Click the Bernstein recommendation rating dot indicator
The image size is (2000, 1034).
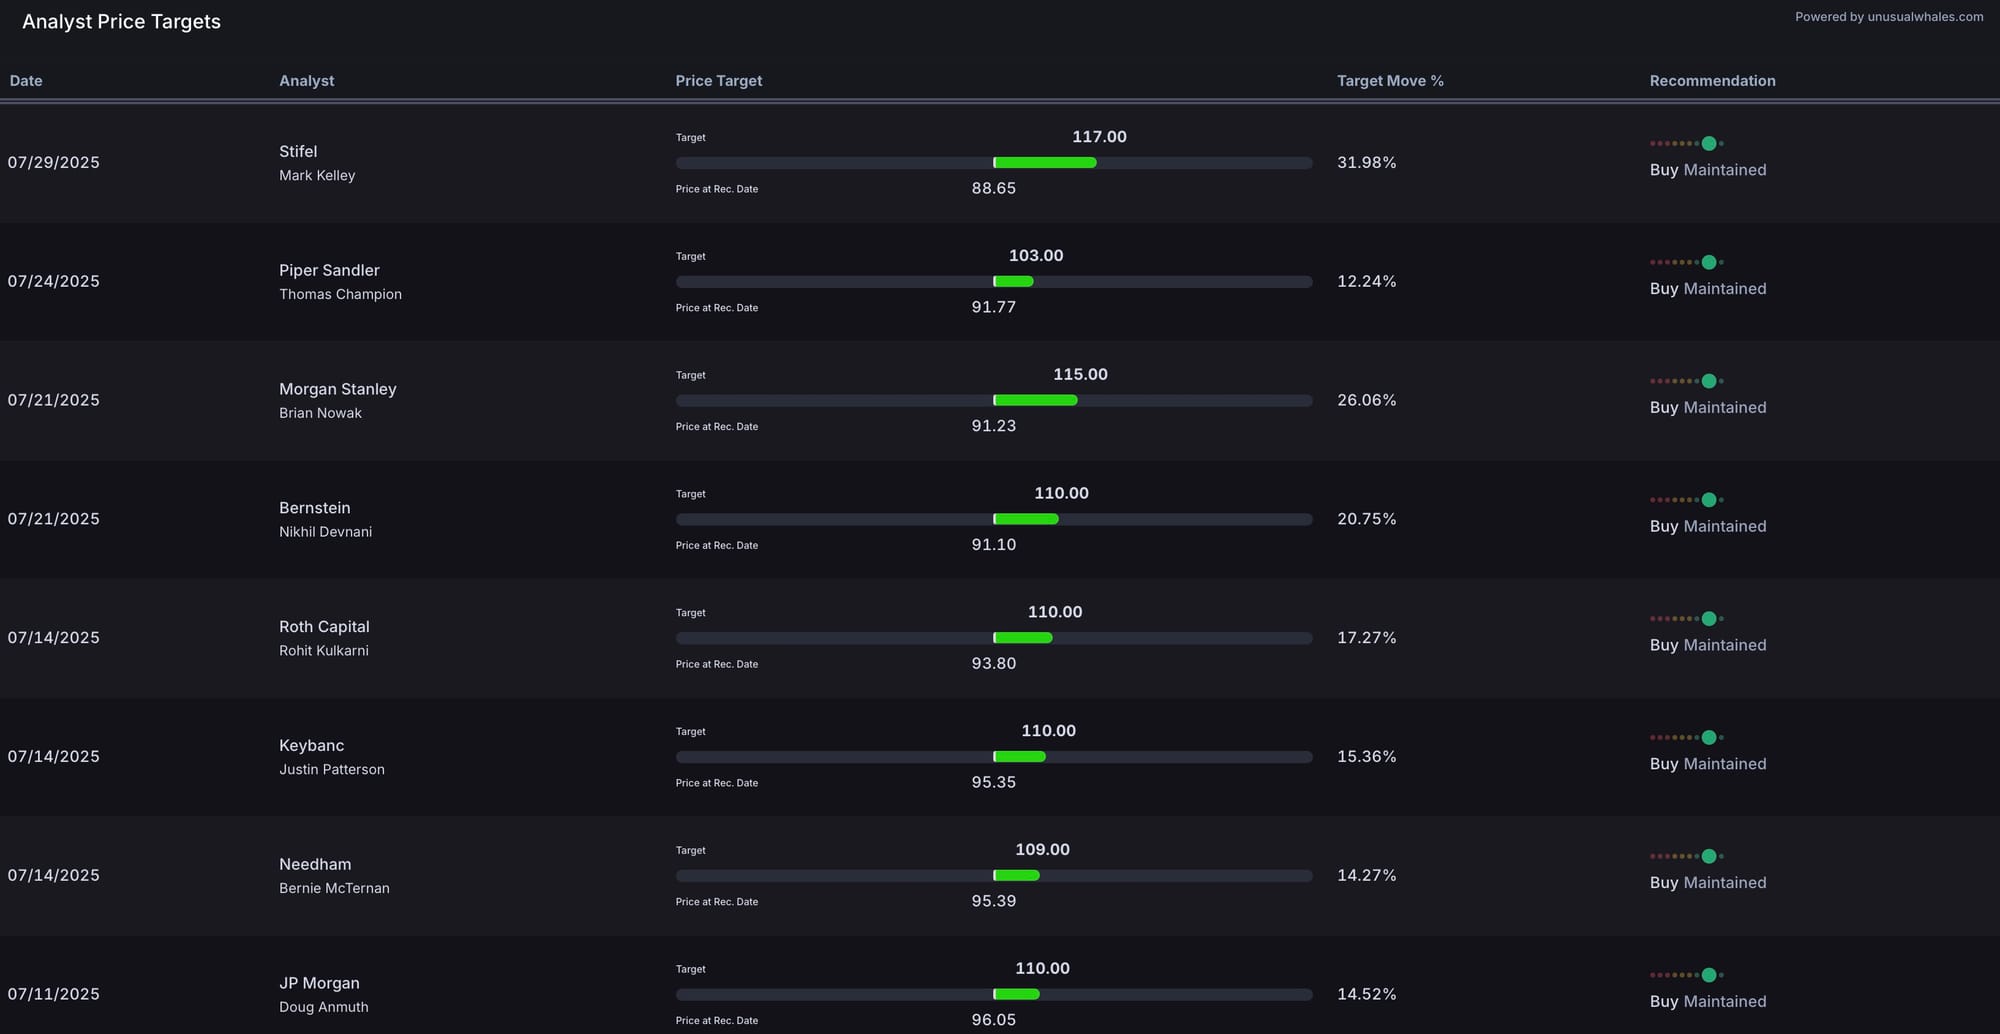pyautogui.click(x=1687, y=500)
